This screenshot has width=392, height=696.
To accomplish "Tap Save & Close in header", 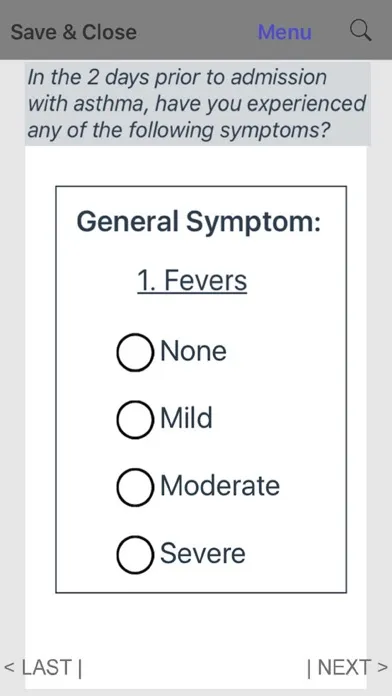I will point(74,32).
